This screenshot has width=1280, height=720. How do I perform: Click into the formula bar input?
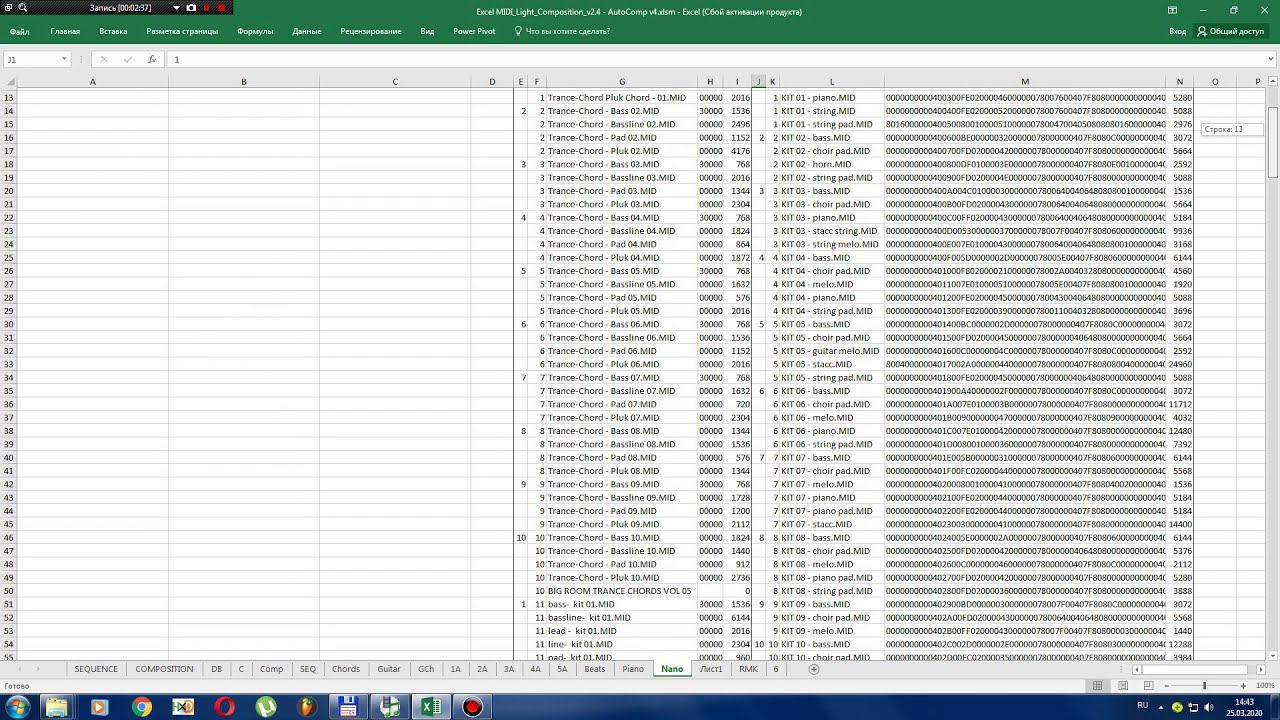(715, 59)
